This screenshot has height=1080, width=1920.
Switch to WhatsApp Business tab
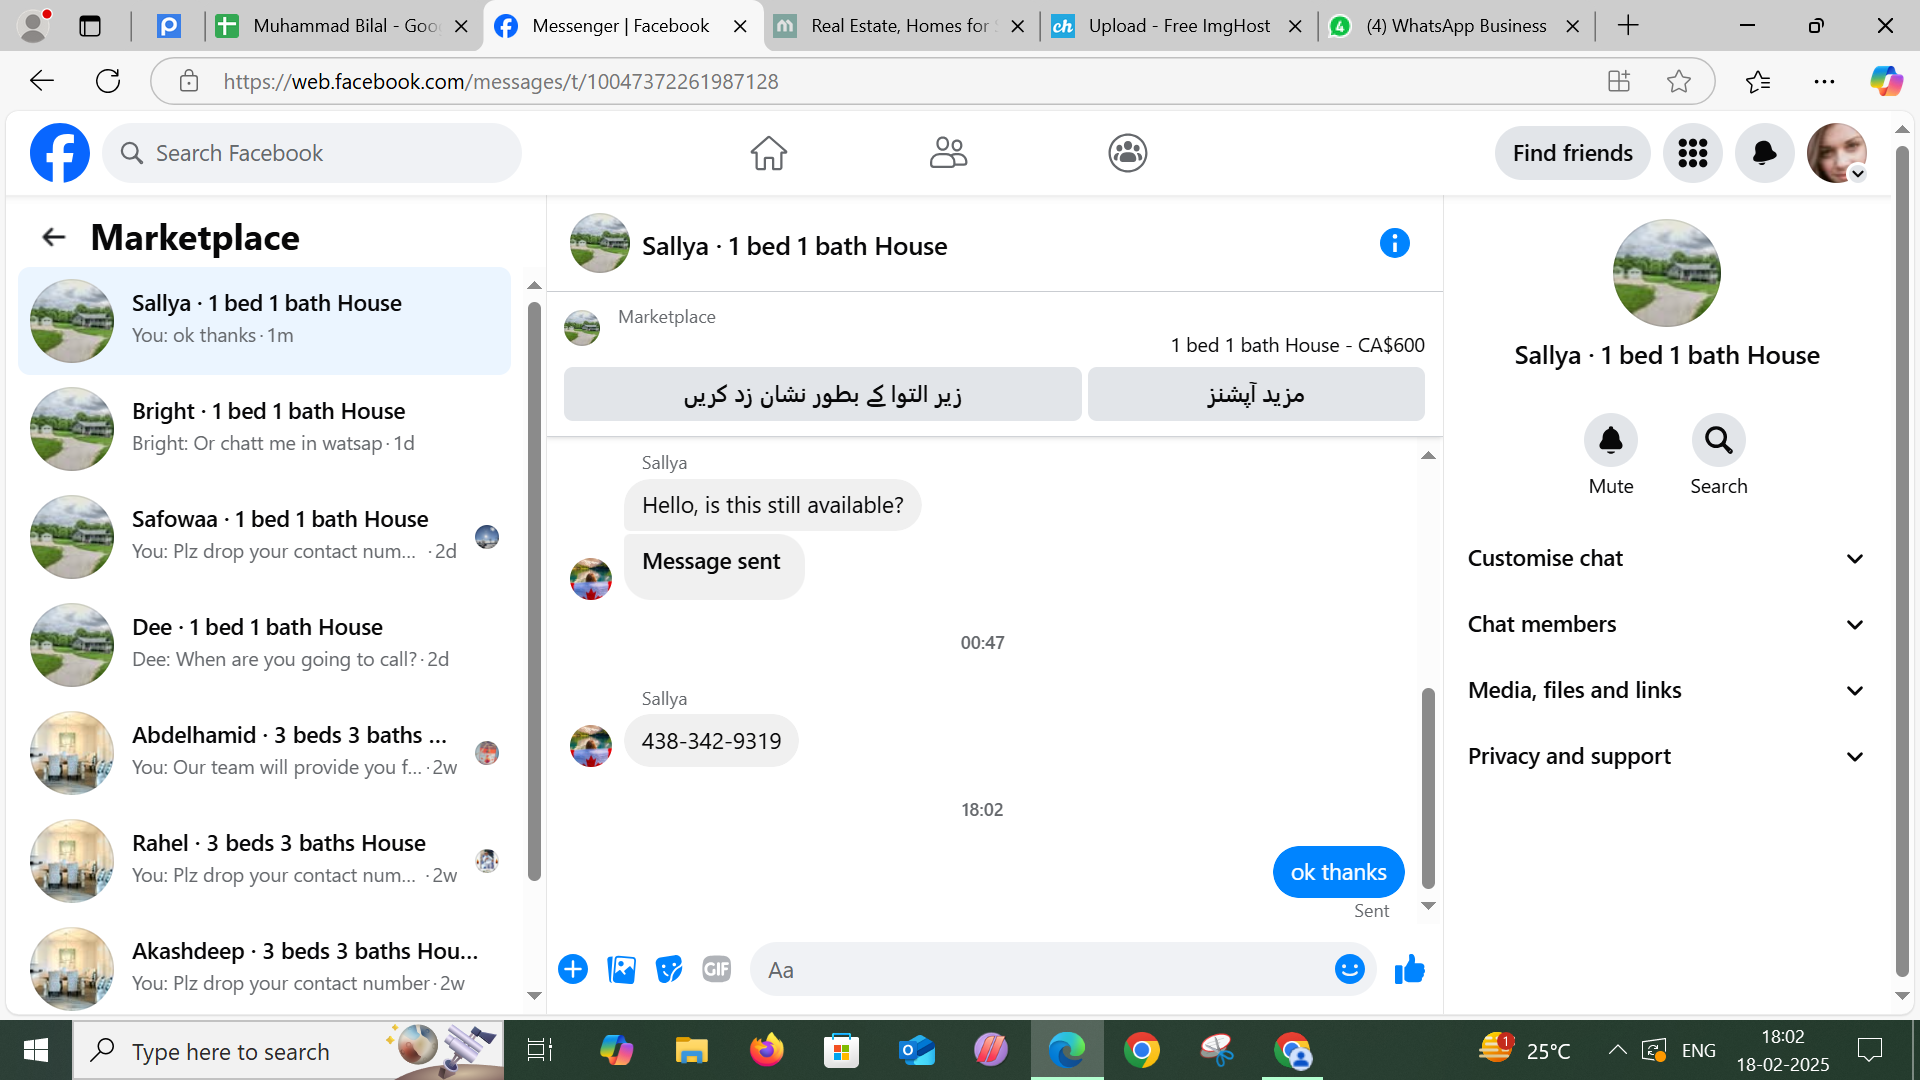click(x=1455, y=26)
